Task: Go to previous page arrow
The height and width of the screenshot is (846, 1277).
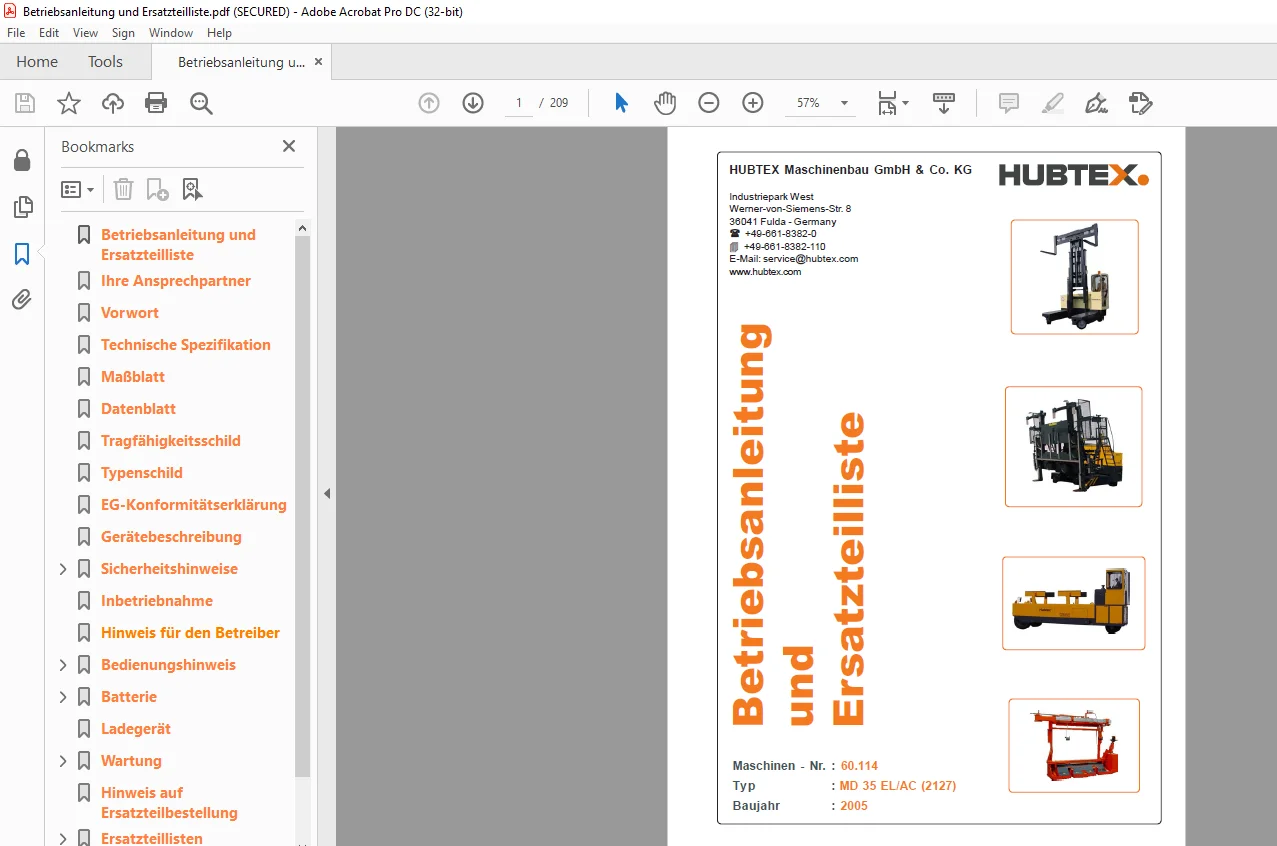Action: tap(429, 103)
